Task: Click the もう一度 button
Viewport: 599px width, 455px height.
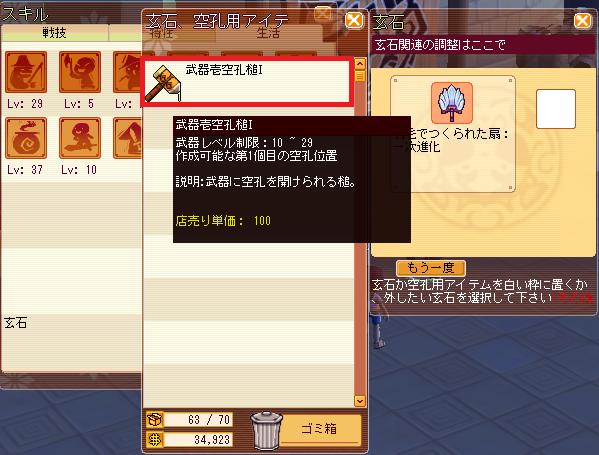Action: click(x=431, y=268)
